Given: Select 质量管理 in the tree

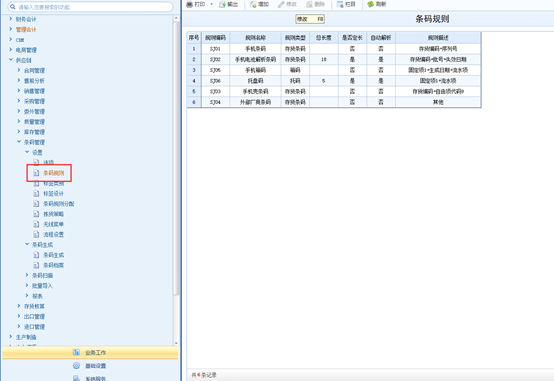Looking at the screenshot, I should point(34,122).
